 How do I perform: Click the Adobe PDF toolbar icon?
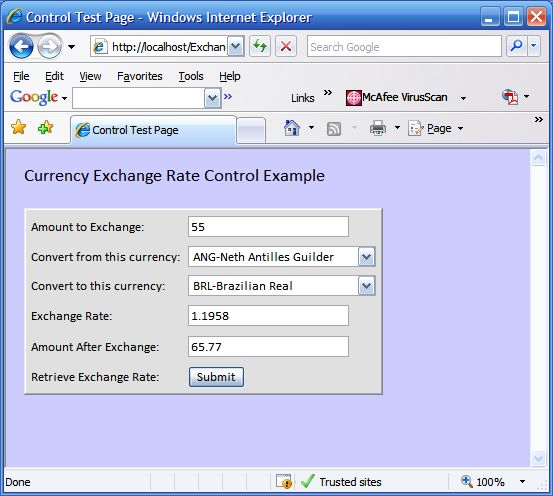pos(510,97)
